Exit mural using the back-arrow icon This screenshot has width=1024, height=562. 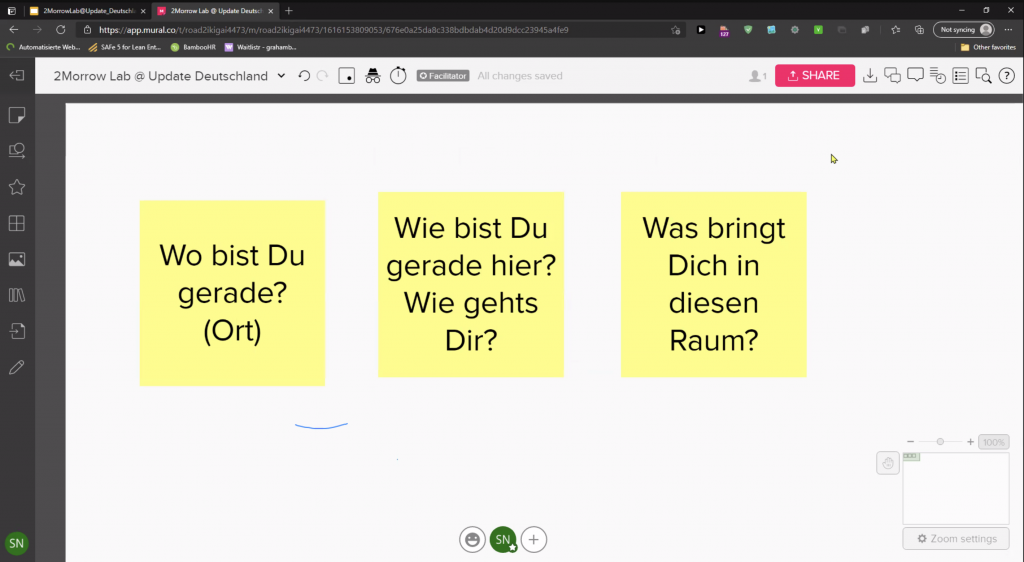(x=17, y=76)
